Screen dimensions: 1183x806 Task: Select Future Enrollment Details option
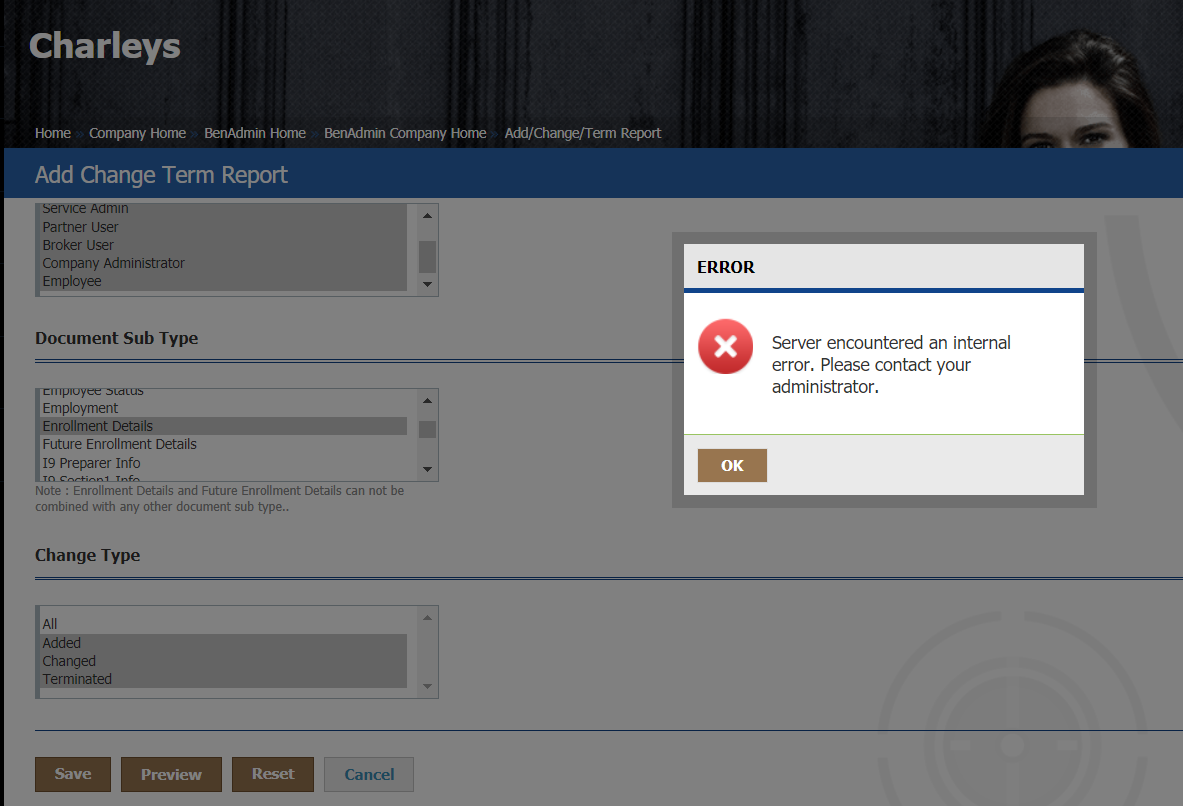coord(120,444)
